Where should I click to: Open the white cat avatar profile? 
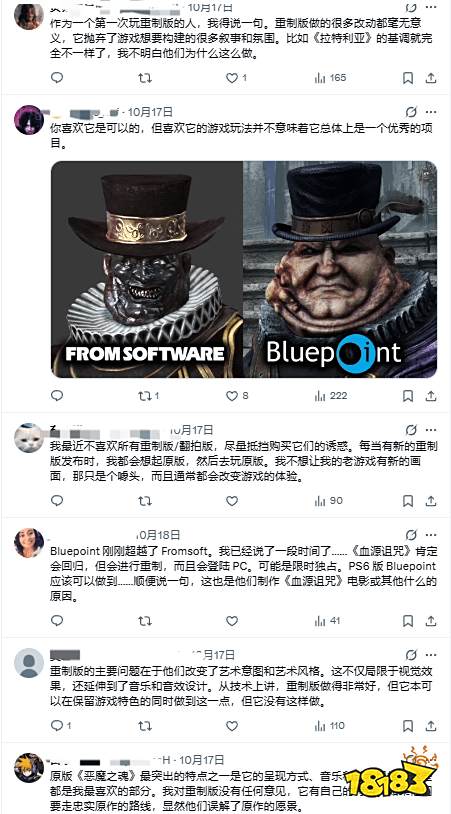29,438
